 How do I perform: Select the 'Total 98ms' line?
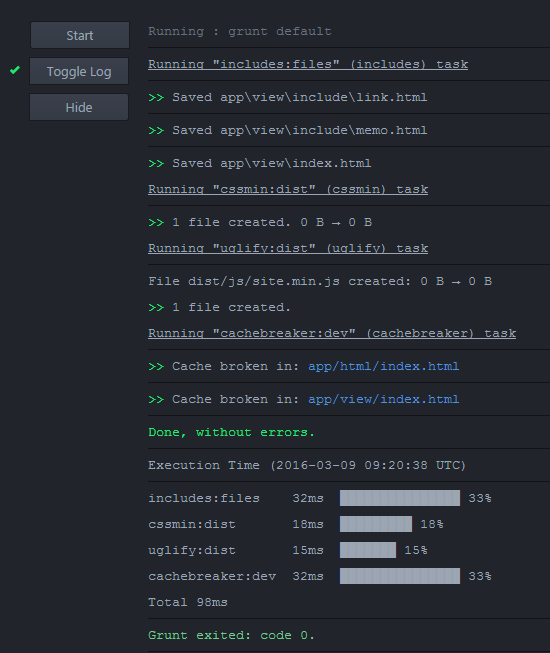click(x=188, y=602)
